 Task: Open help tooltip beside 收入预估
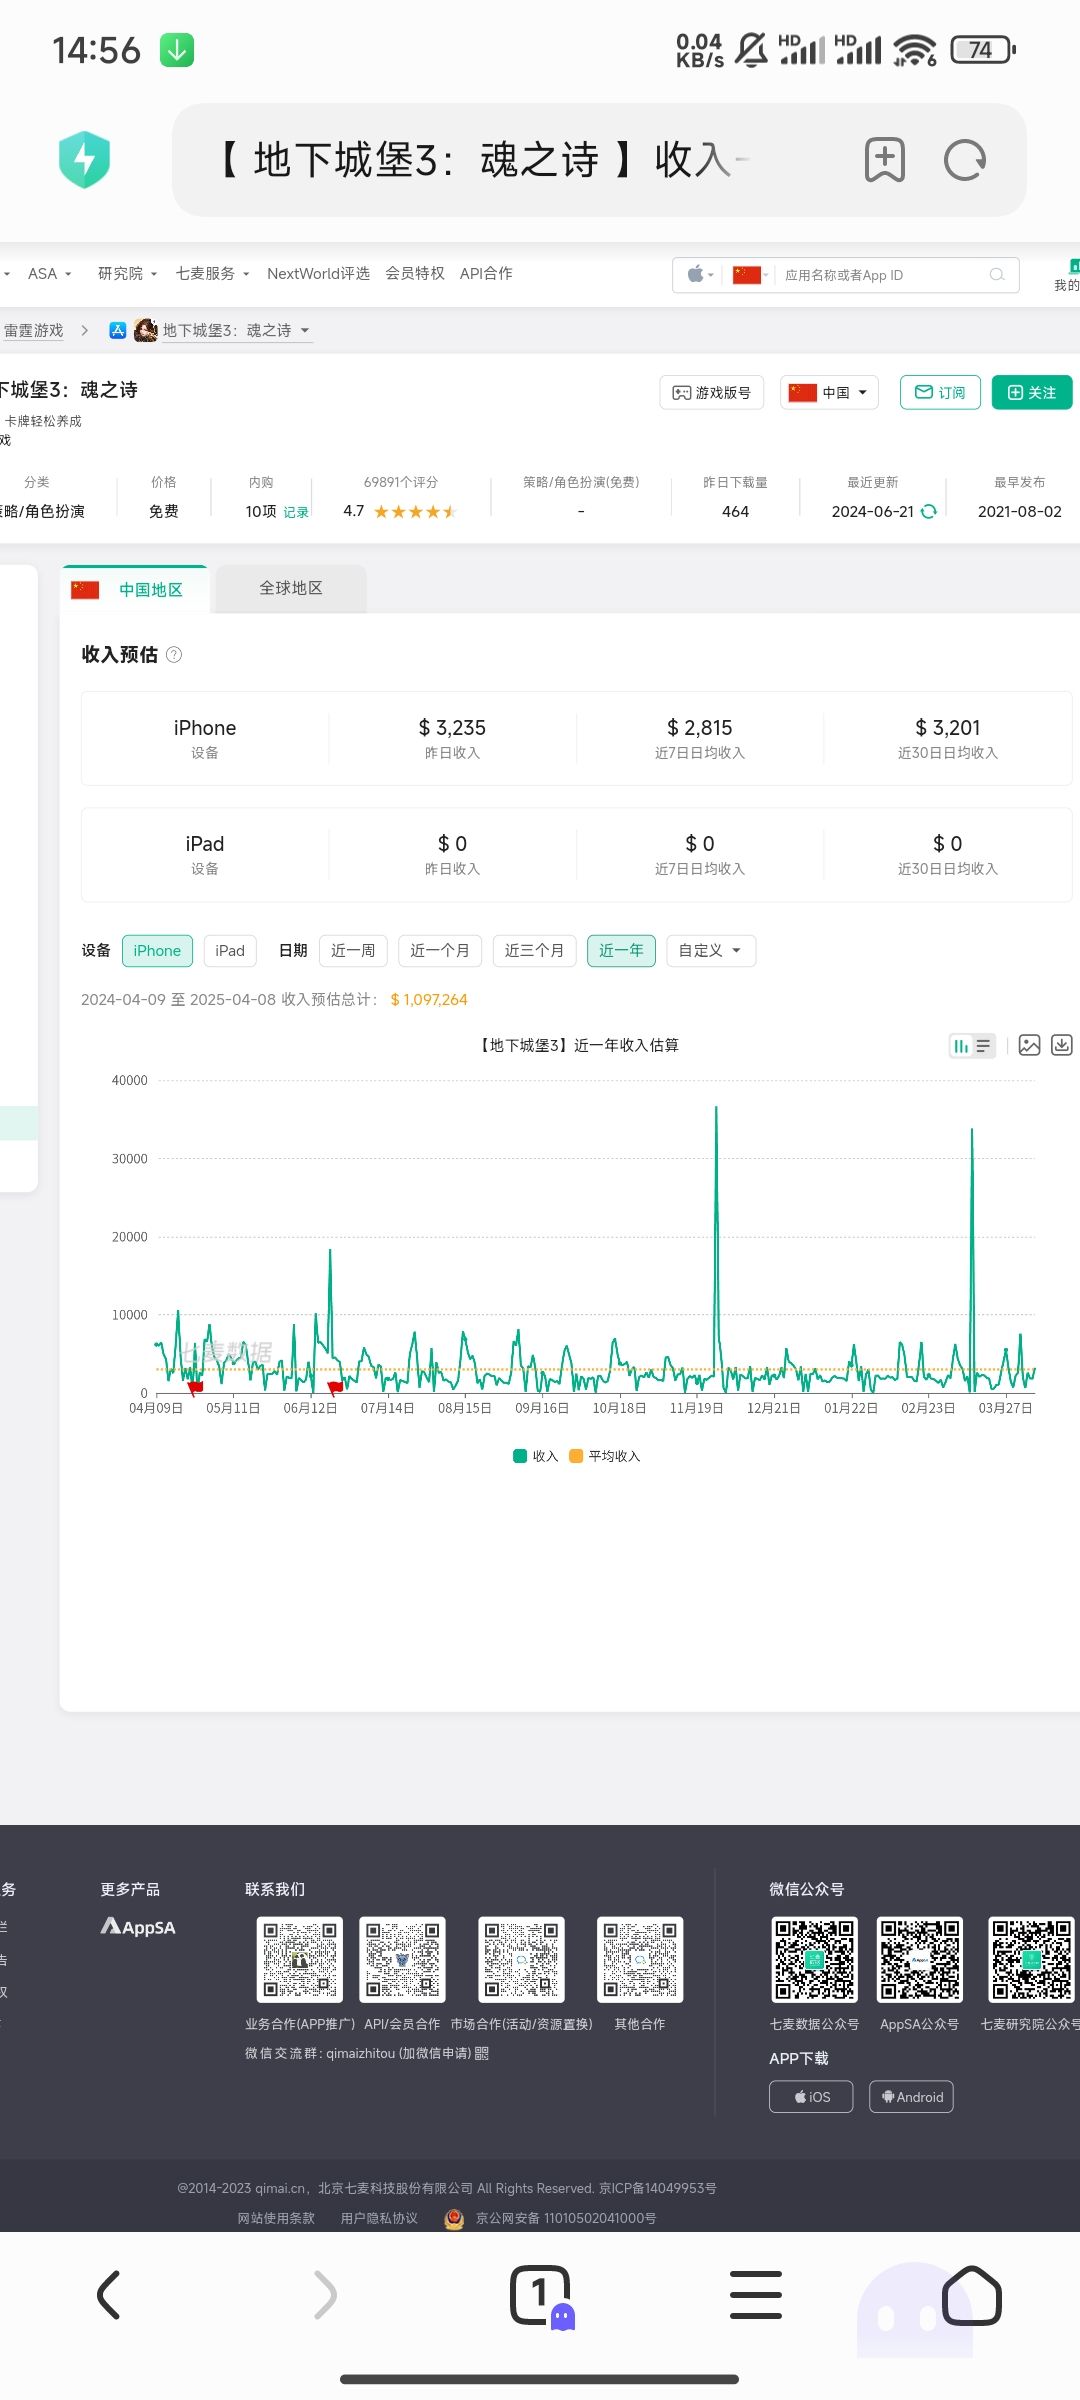174,655
